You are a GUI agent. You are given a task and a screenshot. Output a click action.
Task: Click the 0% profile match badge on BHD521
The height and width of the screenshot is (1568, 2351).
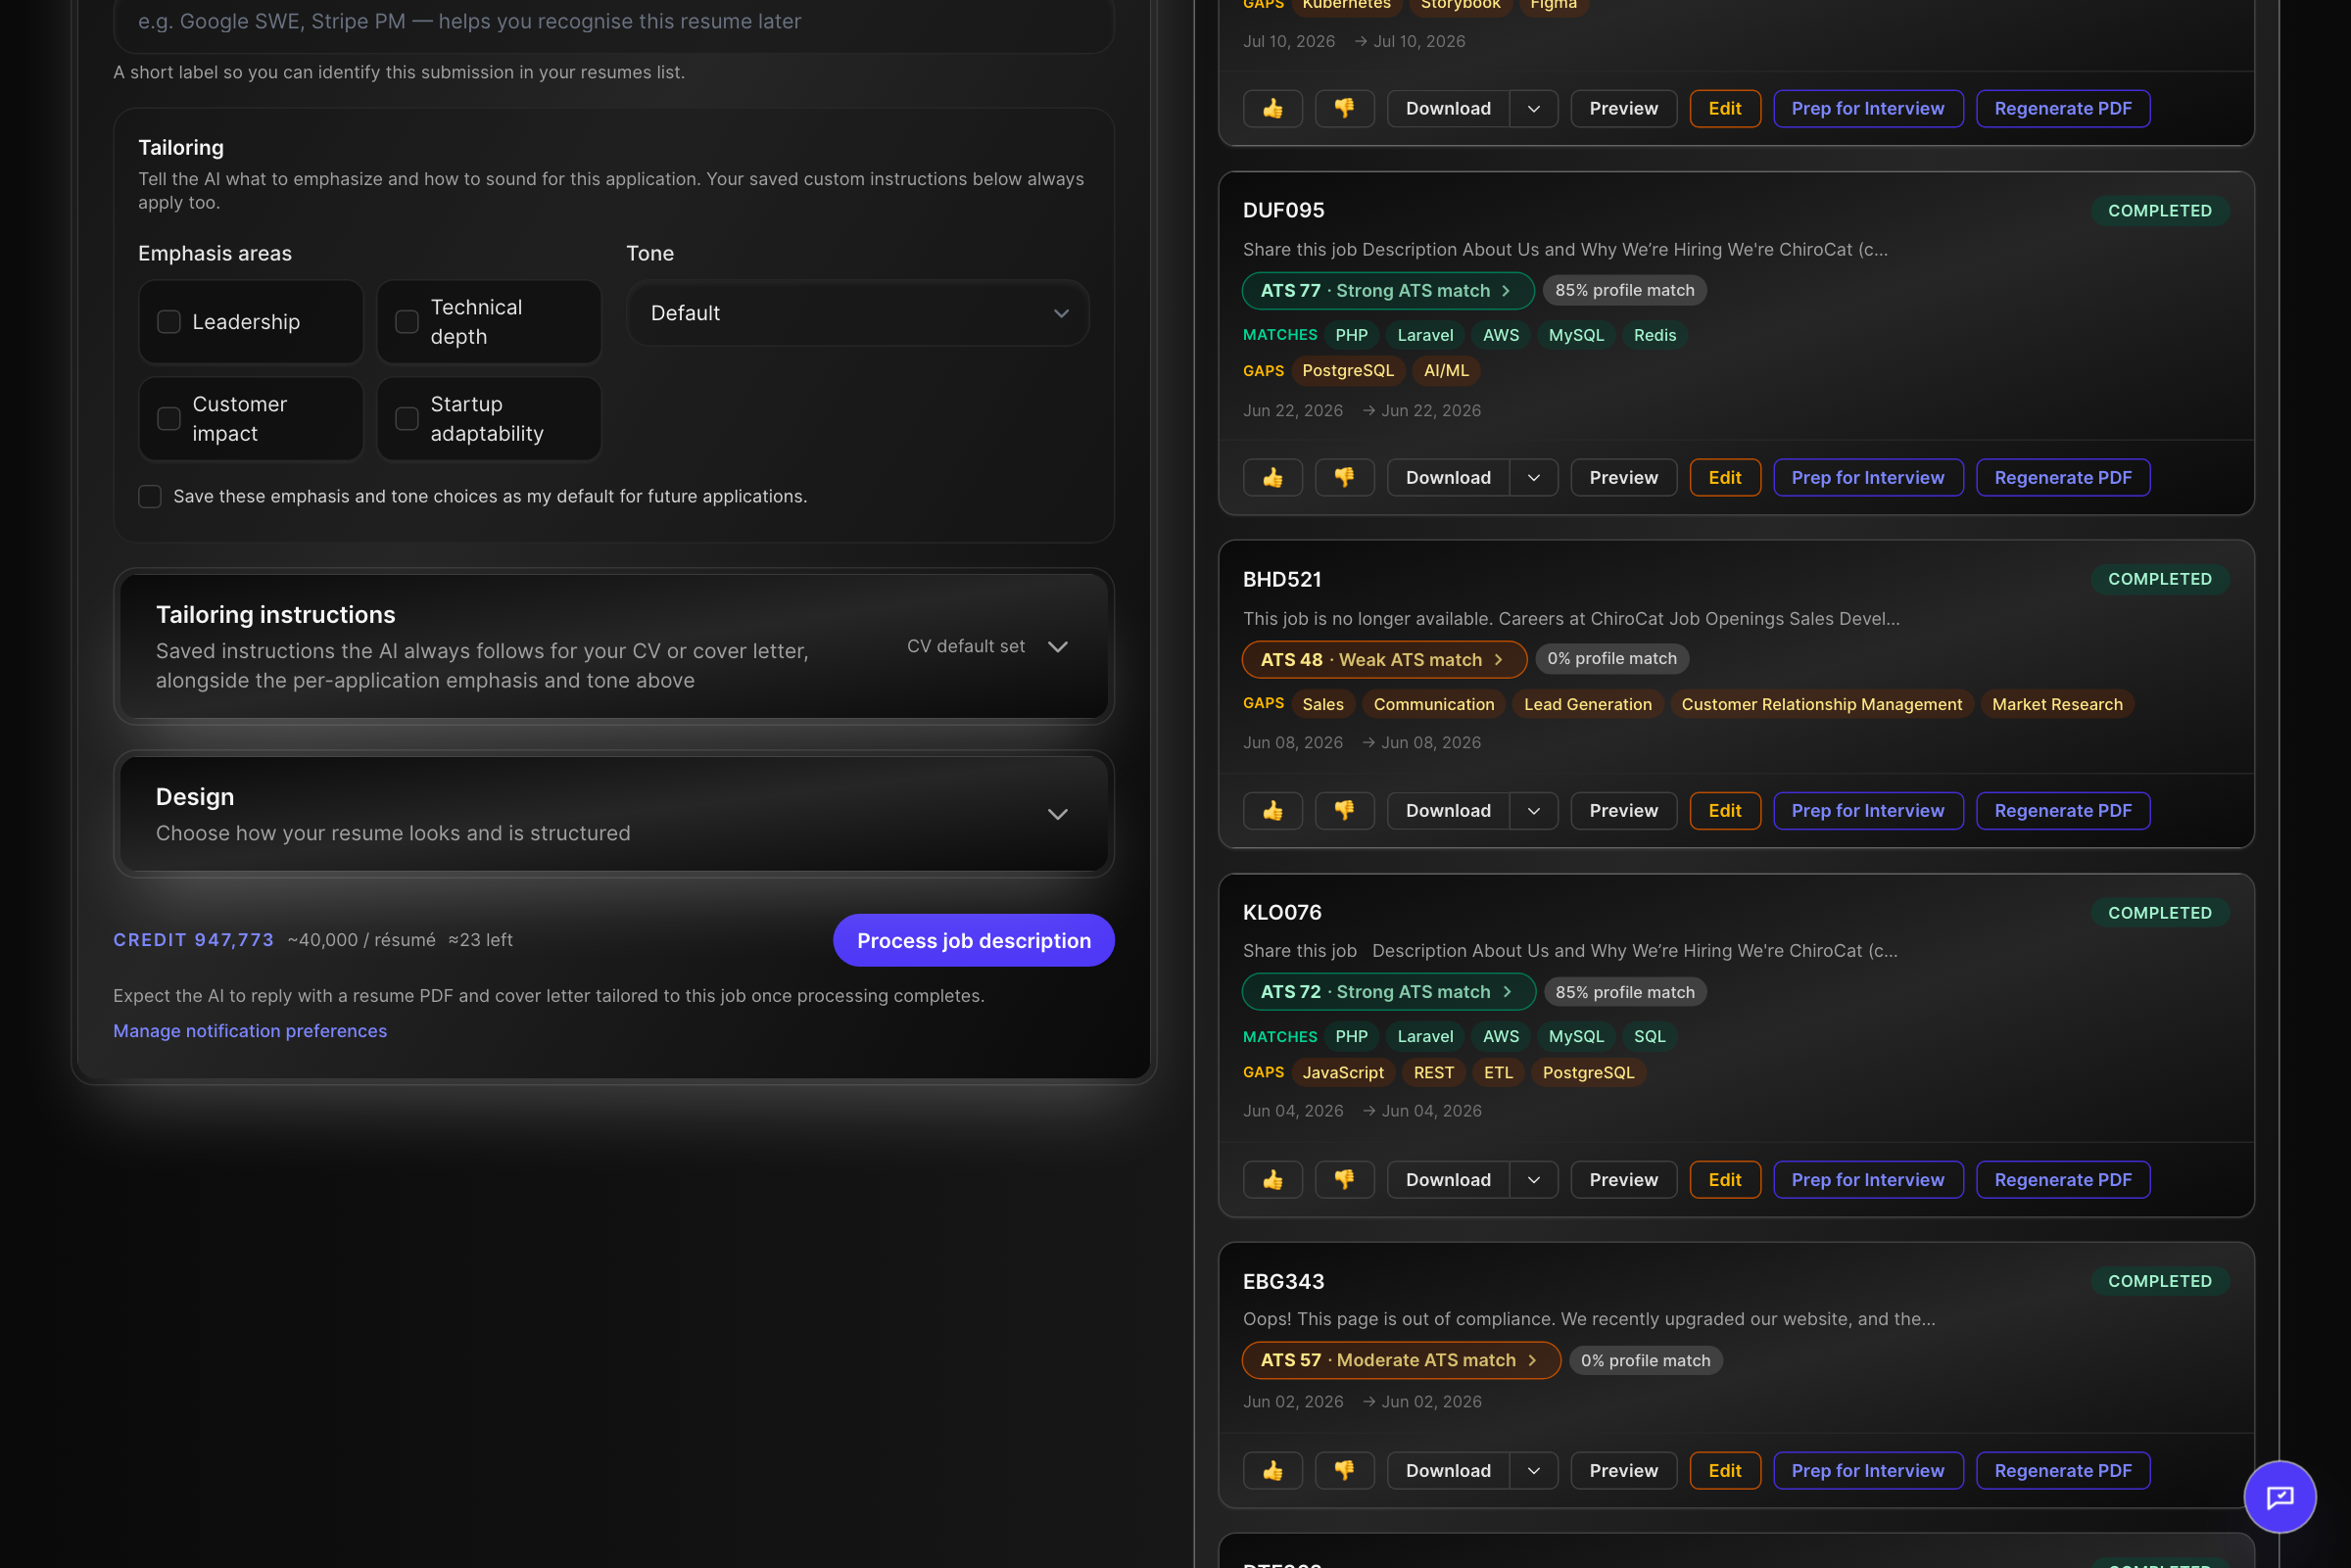pyautogui.click(x=1611, y=658)
